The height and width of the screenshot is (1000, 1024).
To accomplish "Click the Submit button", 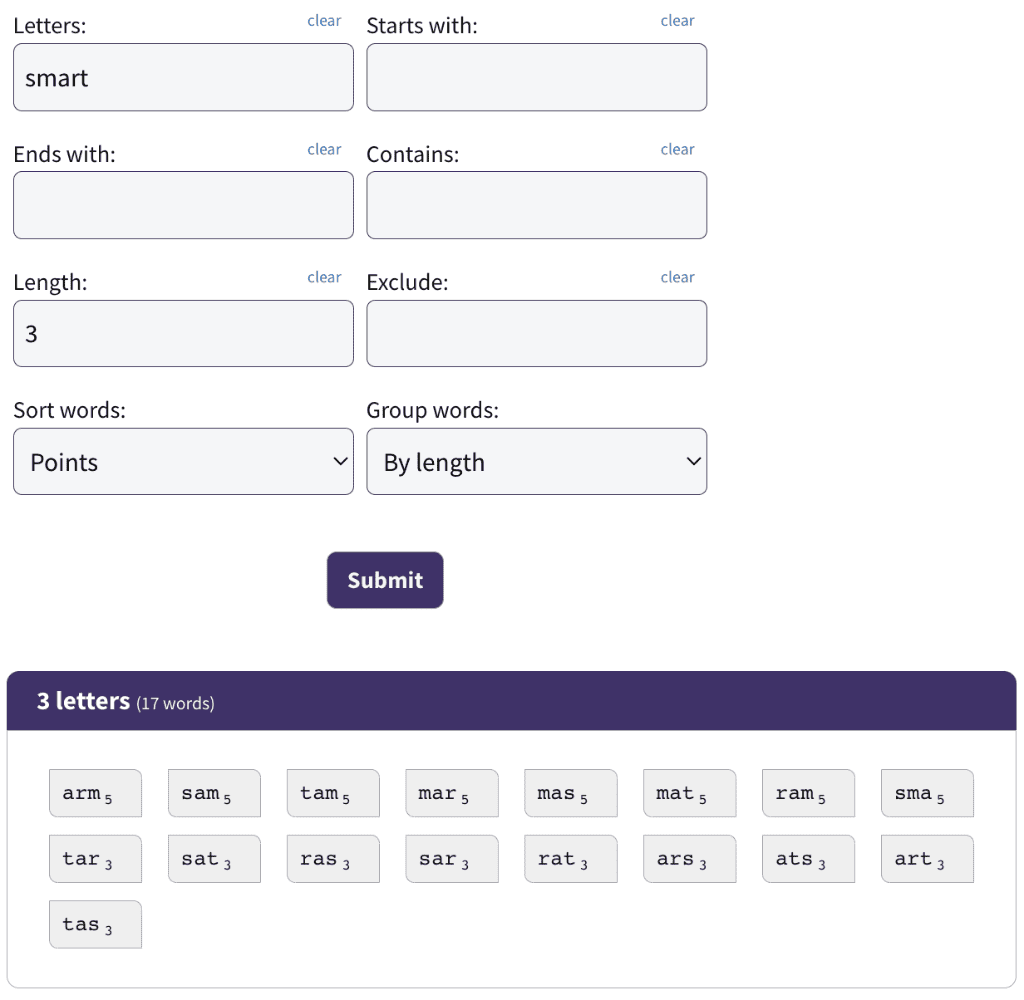I will [x=385, y=580].
